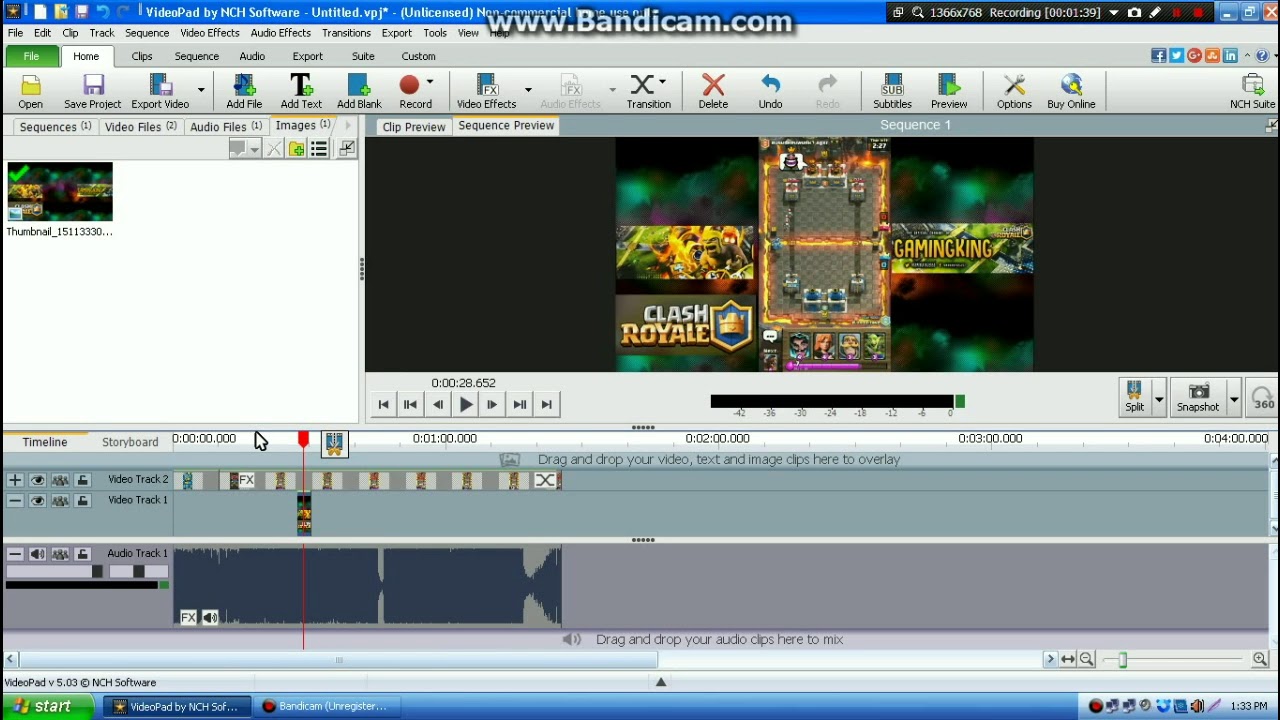Open the Subtitles tool

[892, 91]
